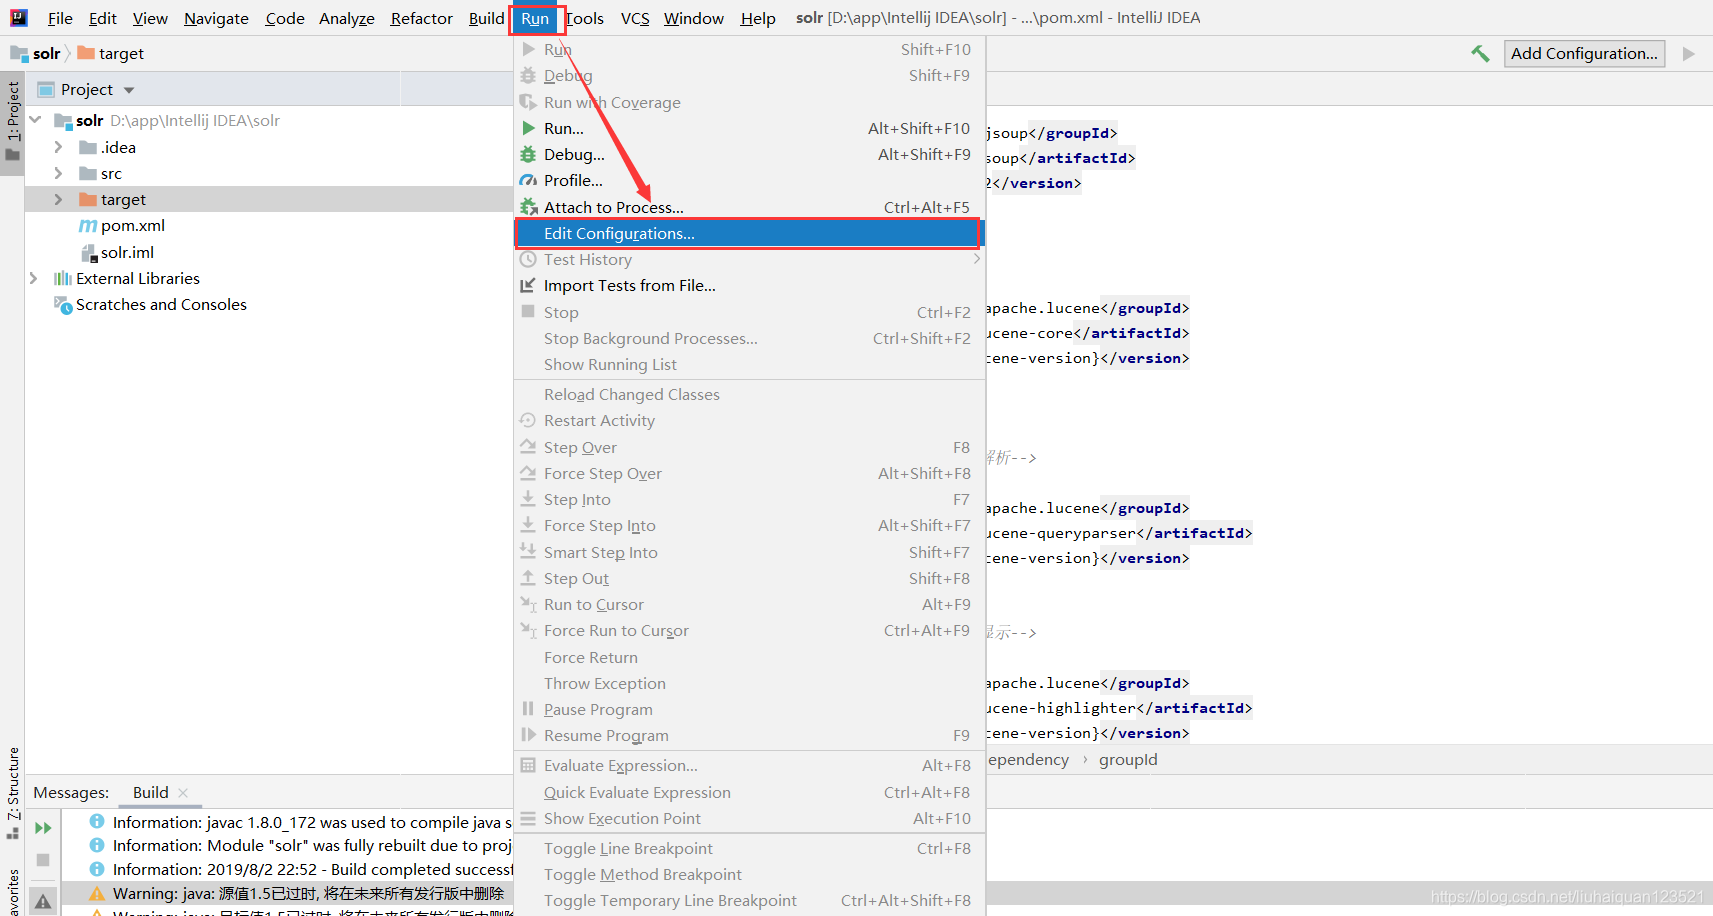Image resolution: width=1713 pixels, height=916 pixels.
Task: Click the Scratches and Consoles icon
Action: (x=63, y=305)
